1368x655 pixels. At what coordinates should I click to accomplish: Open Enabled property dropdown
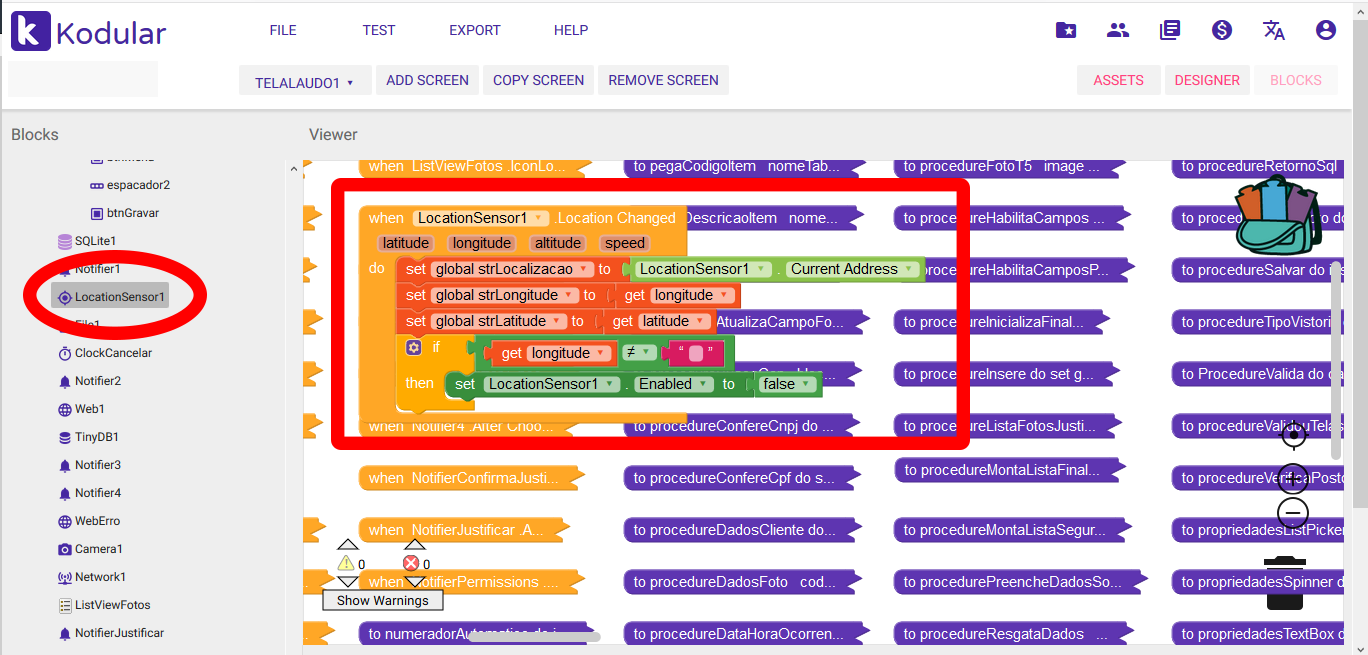[x=674, y=384]
